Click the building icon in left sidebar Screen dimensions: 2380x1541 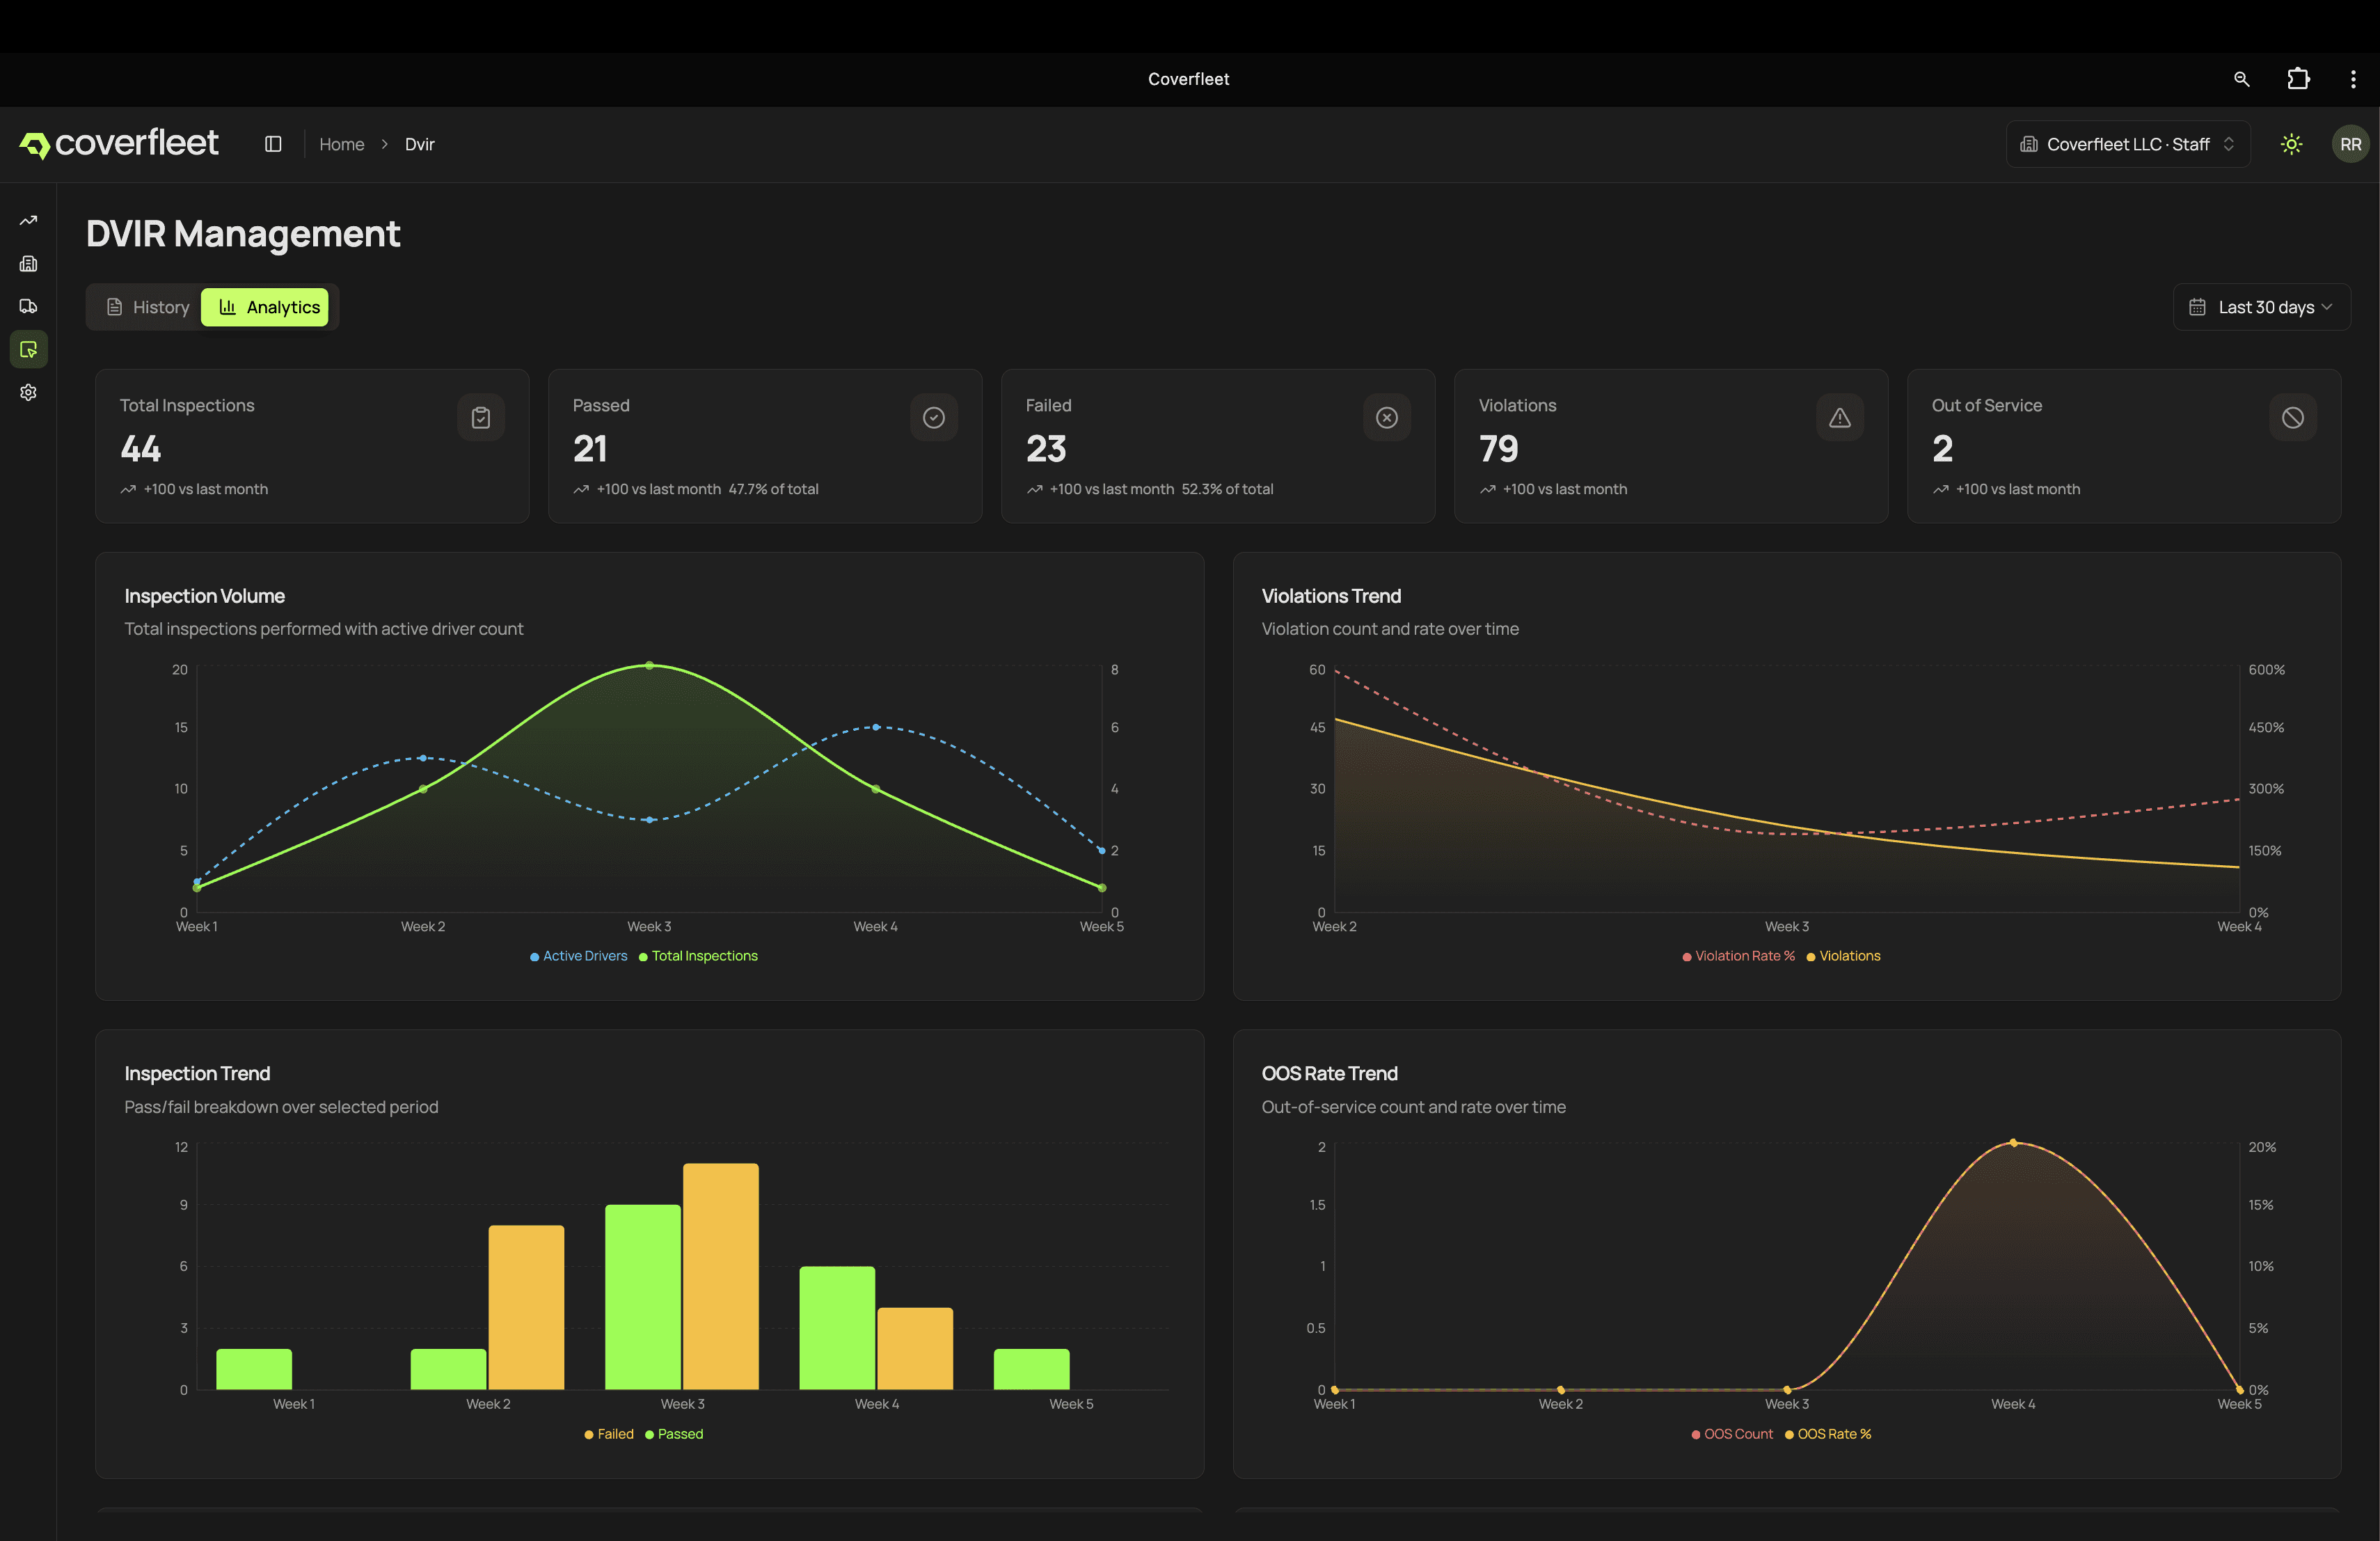pos(28,264)
